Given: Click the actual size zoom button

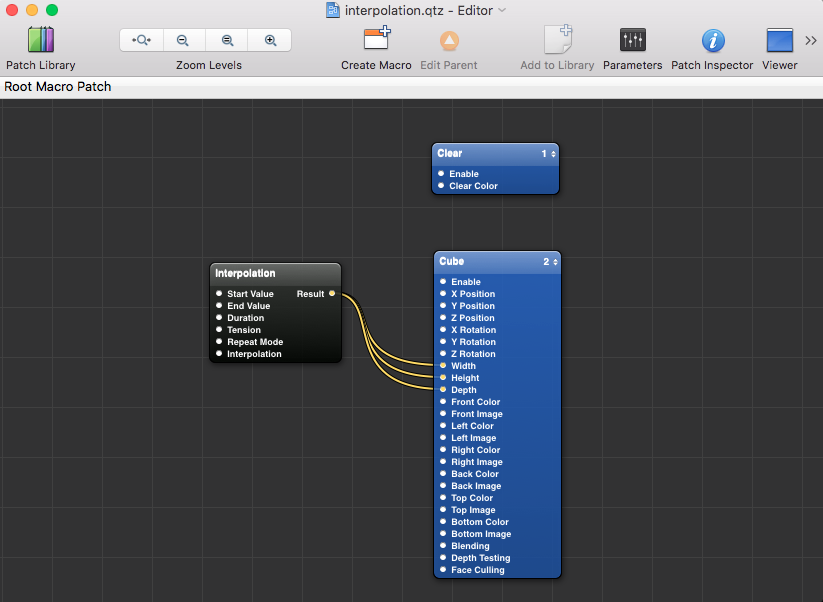Looking at the screenshot, I should (x=227, y=40).
